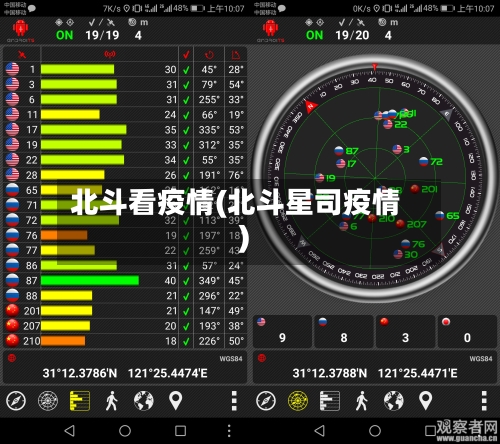Tap AndroiTS logo on left screen
This screenshot has width=500, height=444.
21,31
